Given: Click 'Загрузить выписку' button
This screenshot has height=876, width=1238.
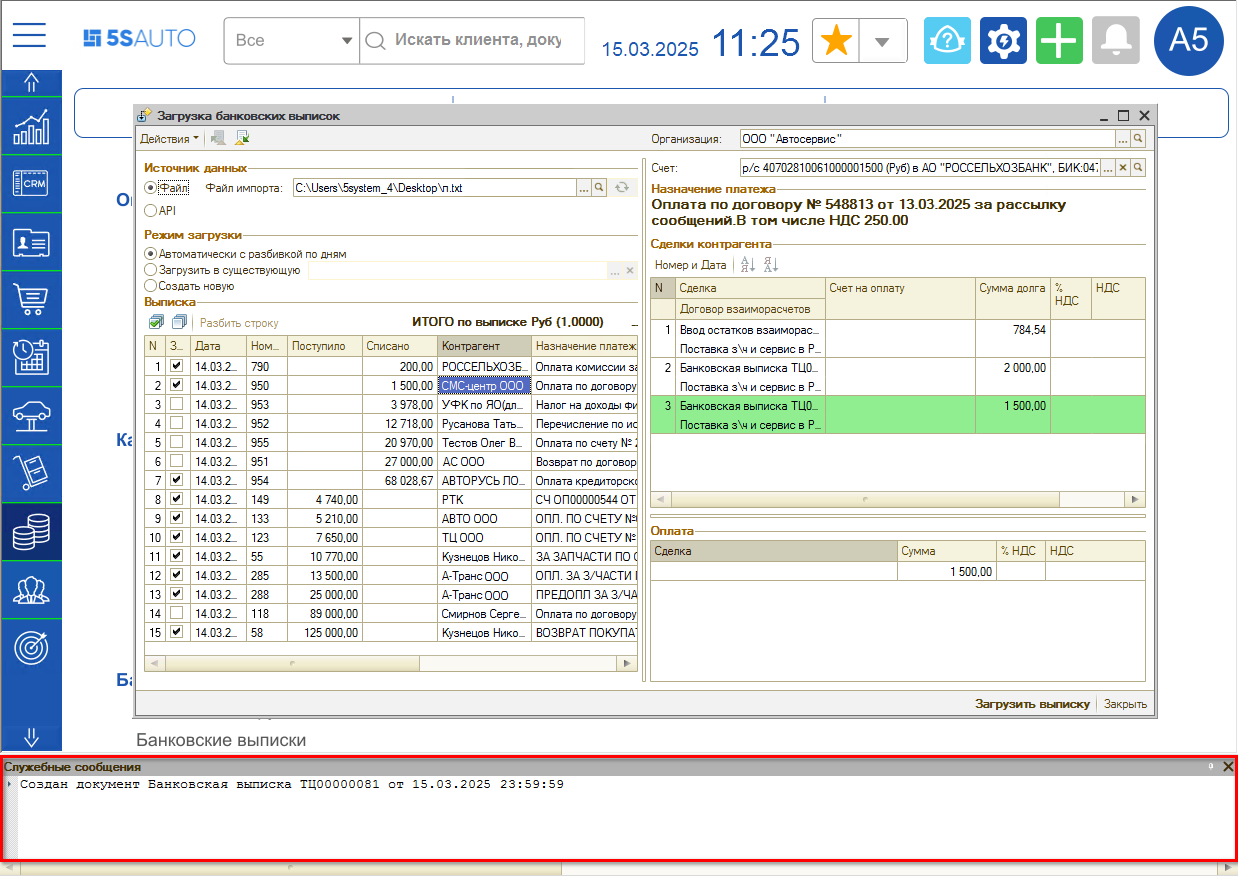Looking at the screenshot, I should [1032, 704].
